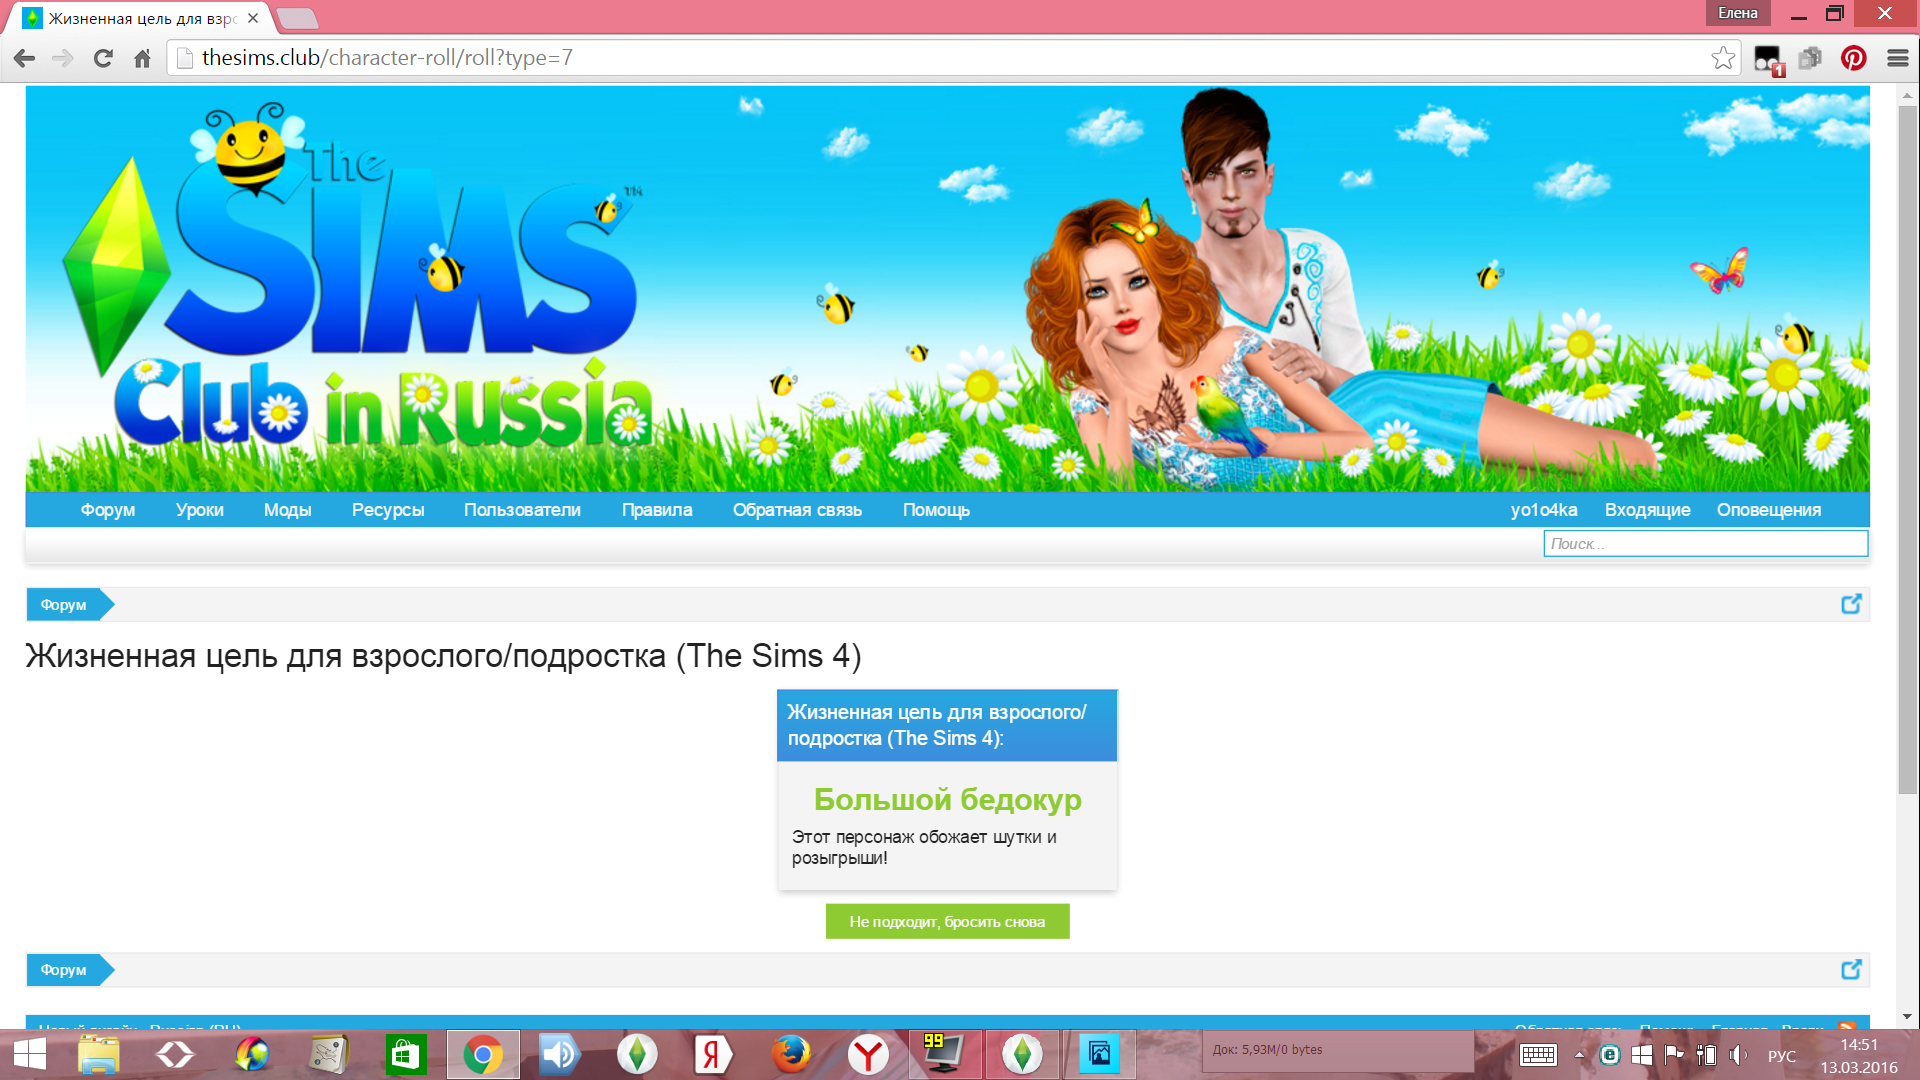Viewport: 1920px width, 1080px height.
Task: Open the Помощь menu item
Action: coord(936,510)
